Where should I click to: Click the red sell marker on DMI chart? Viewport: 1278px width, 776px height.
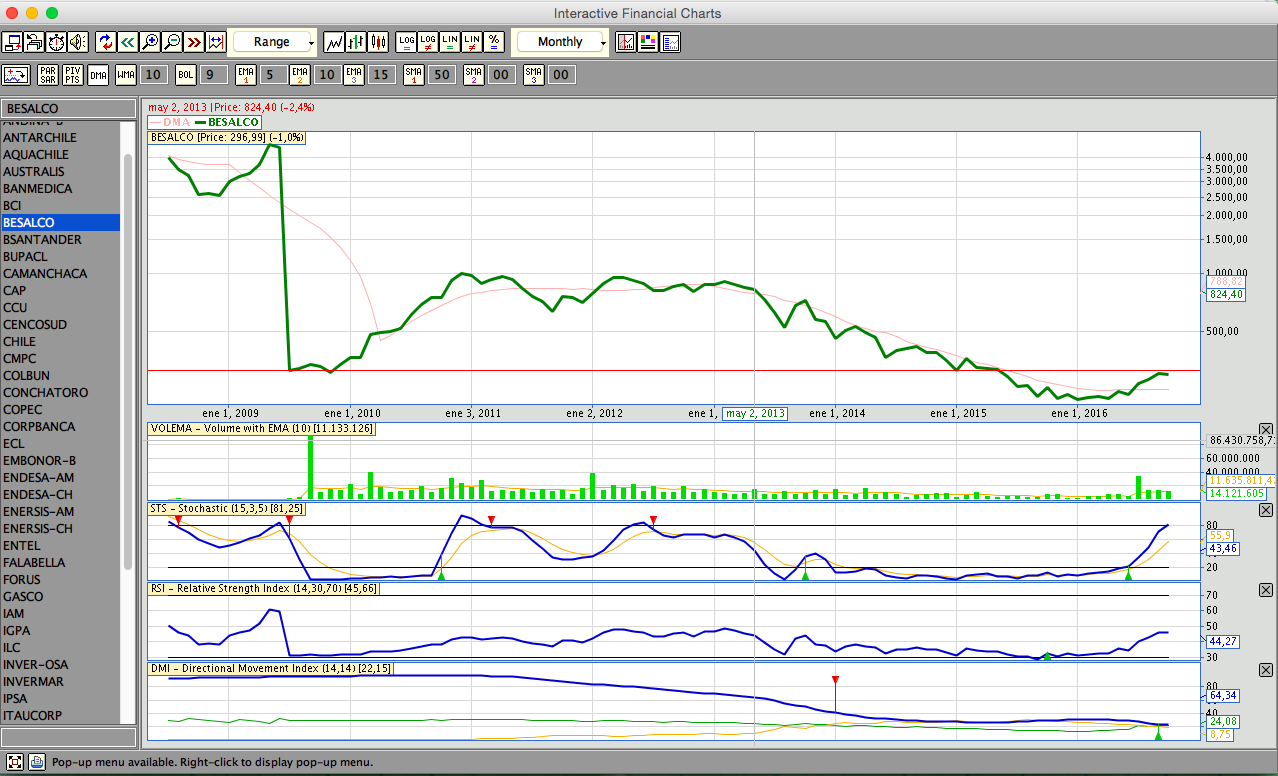835,680
